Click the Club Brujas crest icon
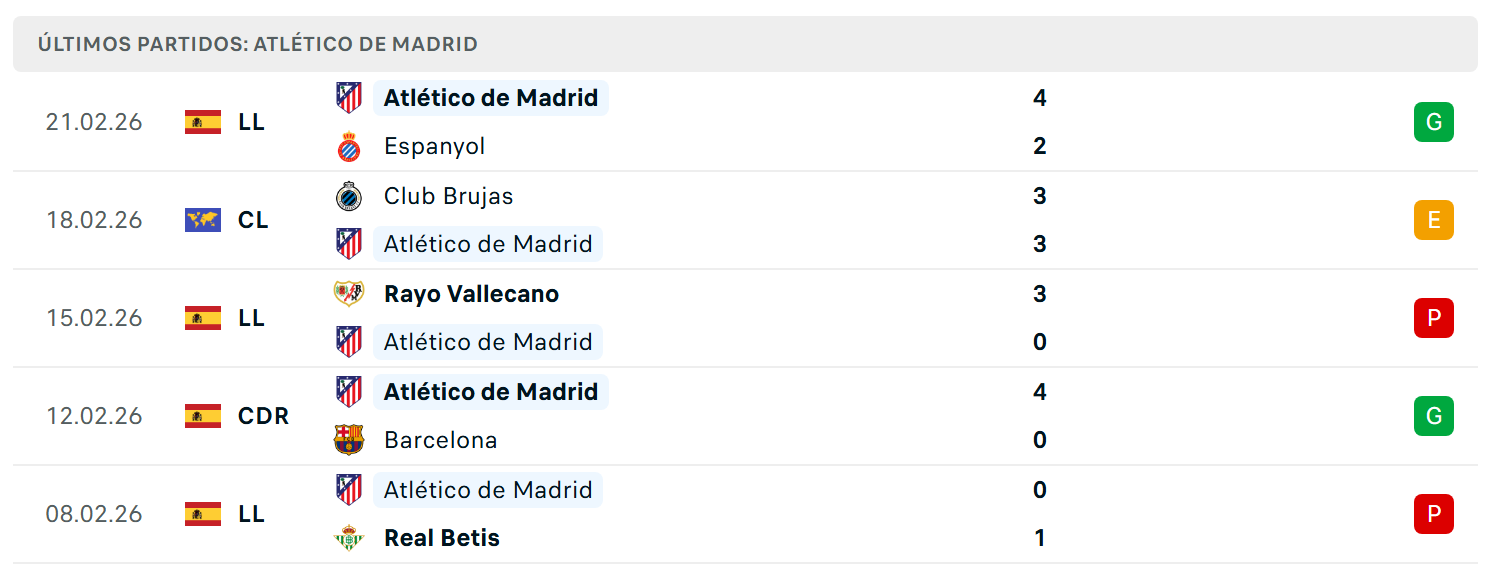The image size is (1492, 580). (x=349, y=196)
